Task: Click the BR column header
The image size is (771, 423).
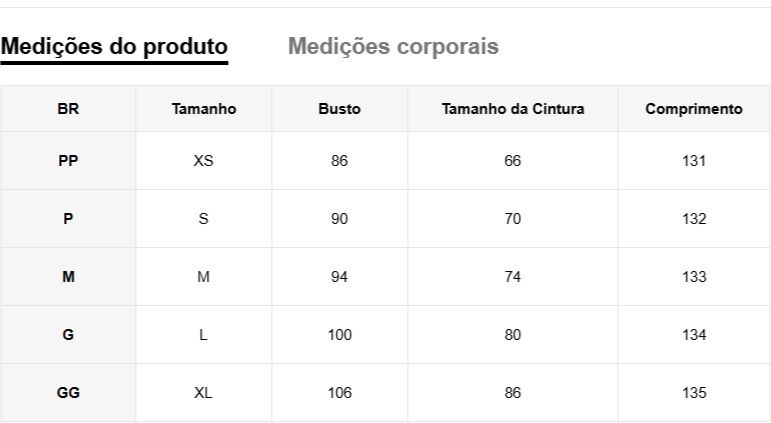Action: tap(68, 109)
